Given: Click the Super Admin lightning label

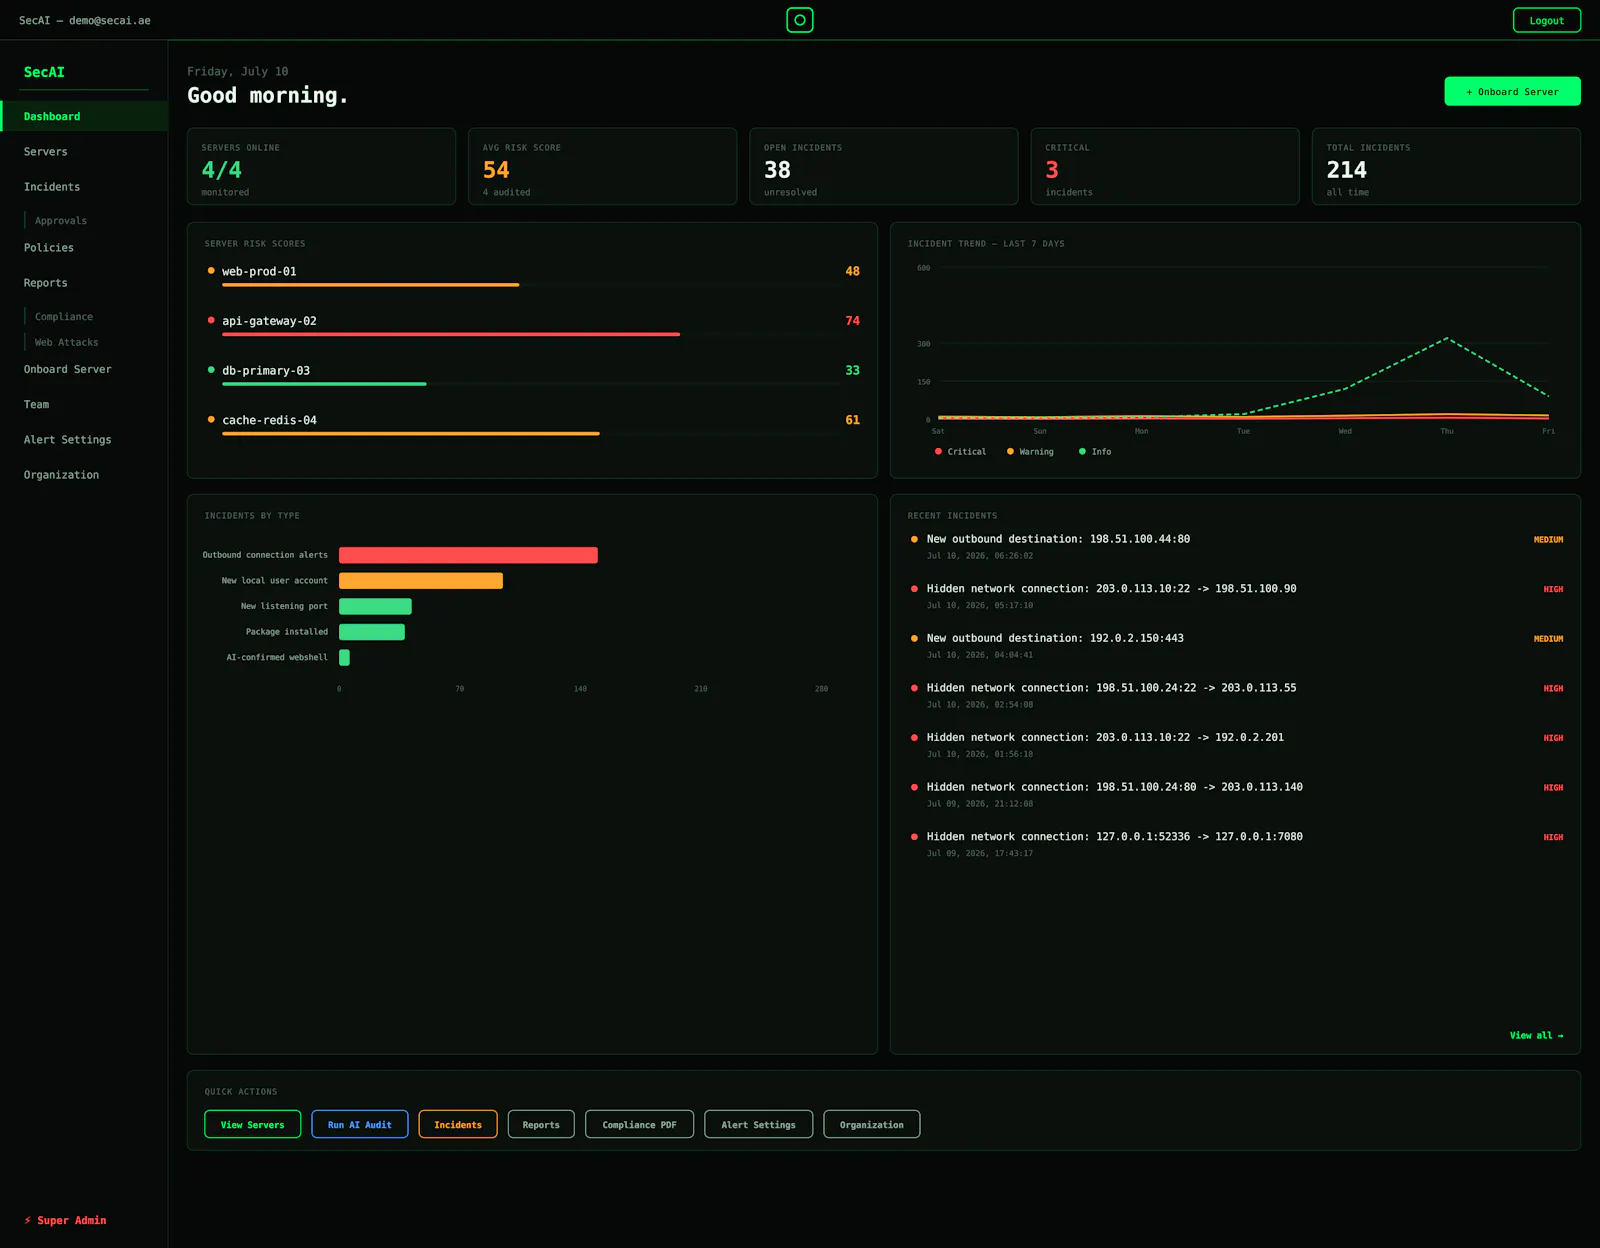Looking at the screenshot, I should tap(65, 1220).
